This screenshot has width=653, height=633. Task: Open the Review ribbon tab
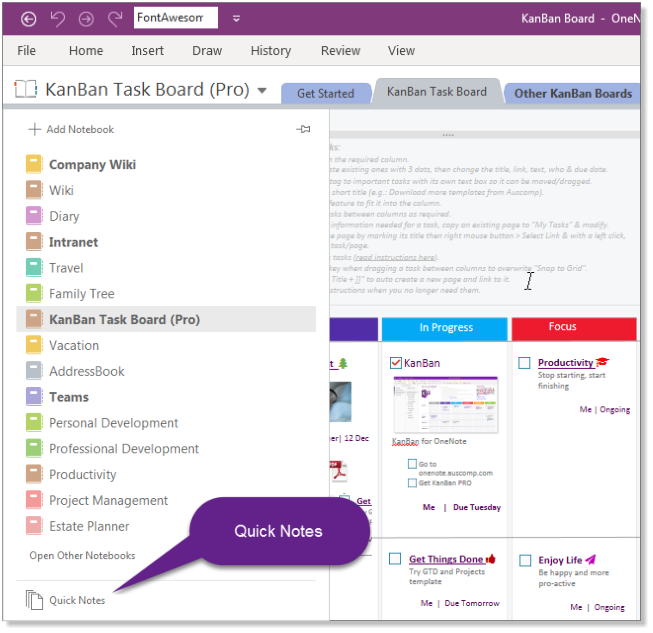(x=340, y=50)
